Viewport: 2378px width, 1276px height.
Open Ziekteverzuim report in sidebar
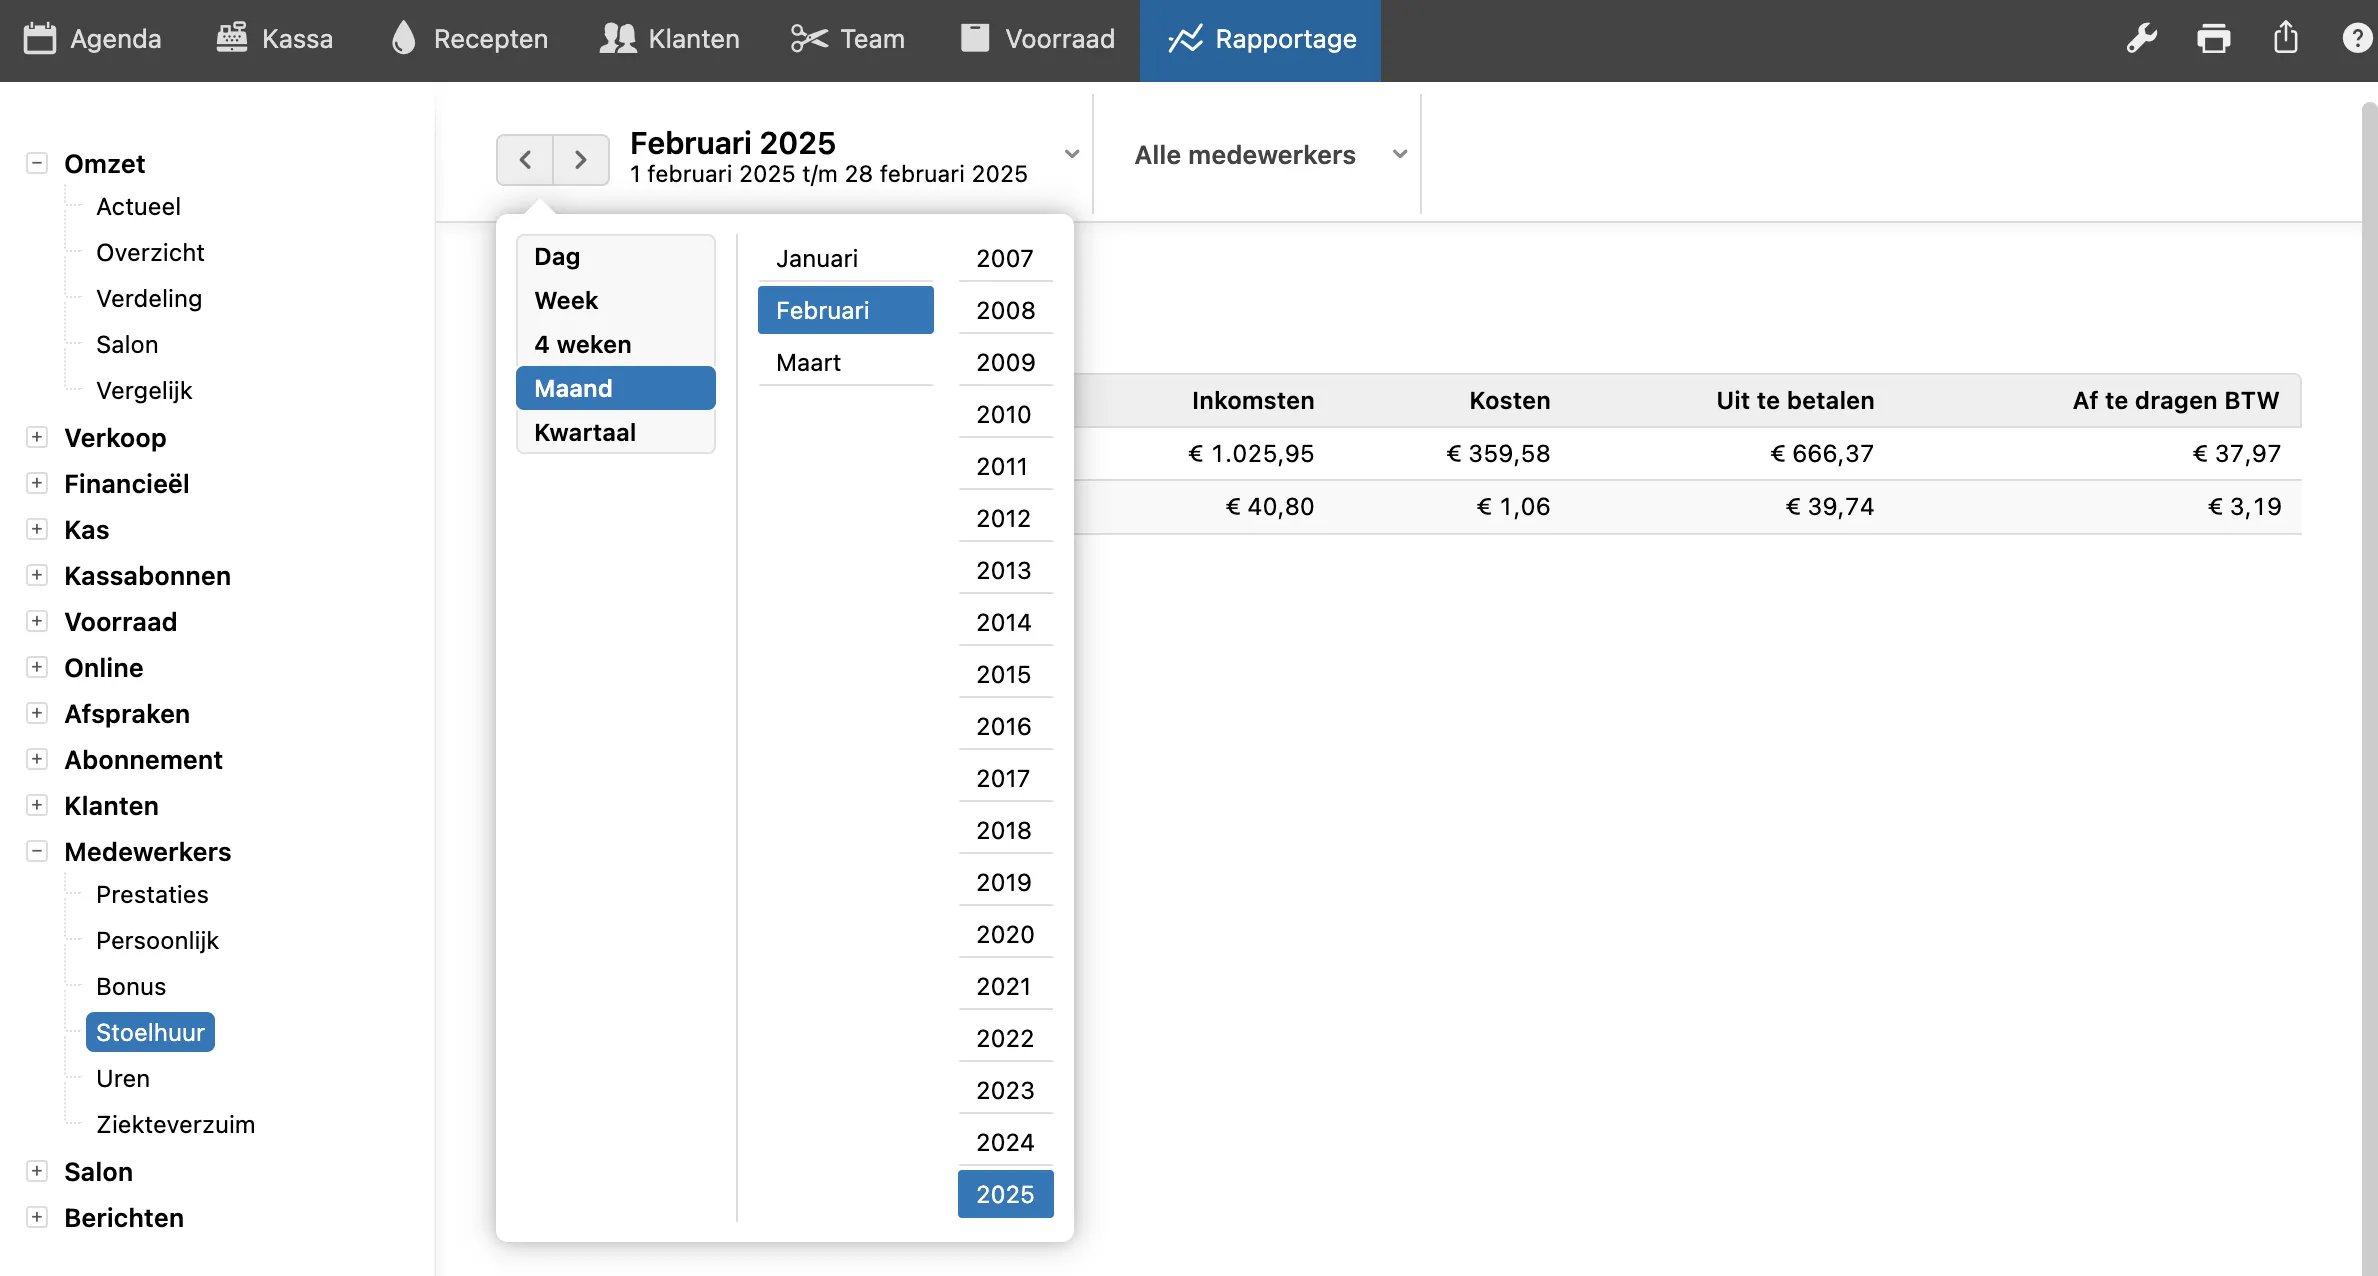175,1124
